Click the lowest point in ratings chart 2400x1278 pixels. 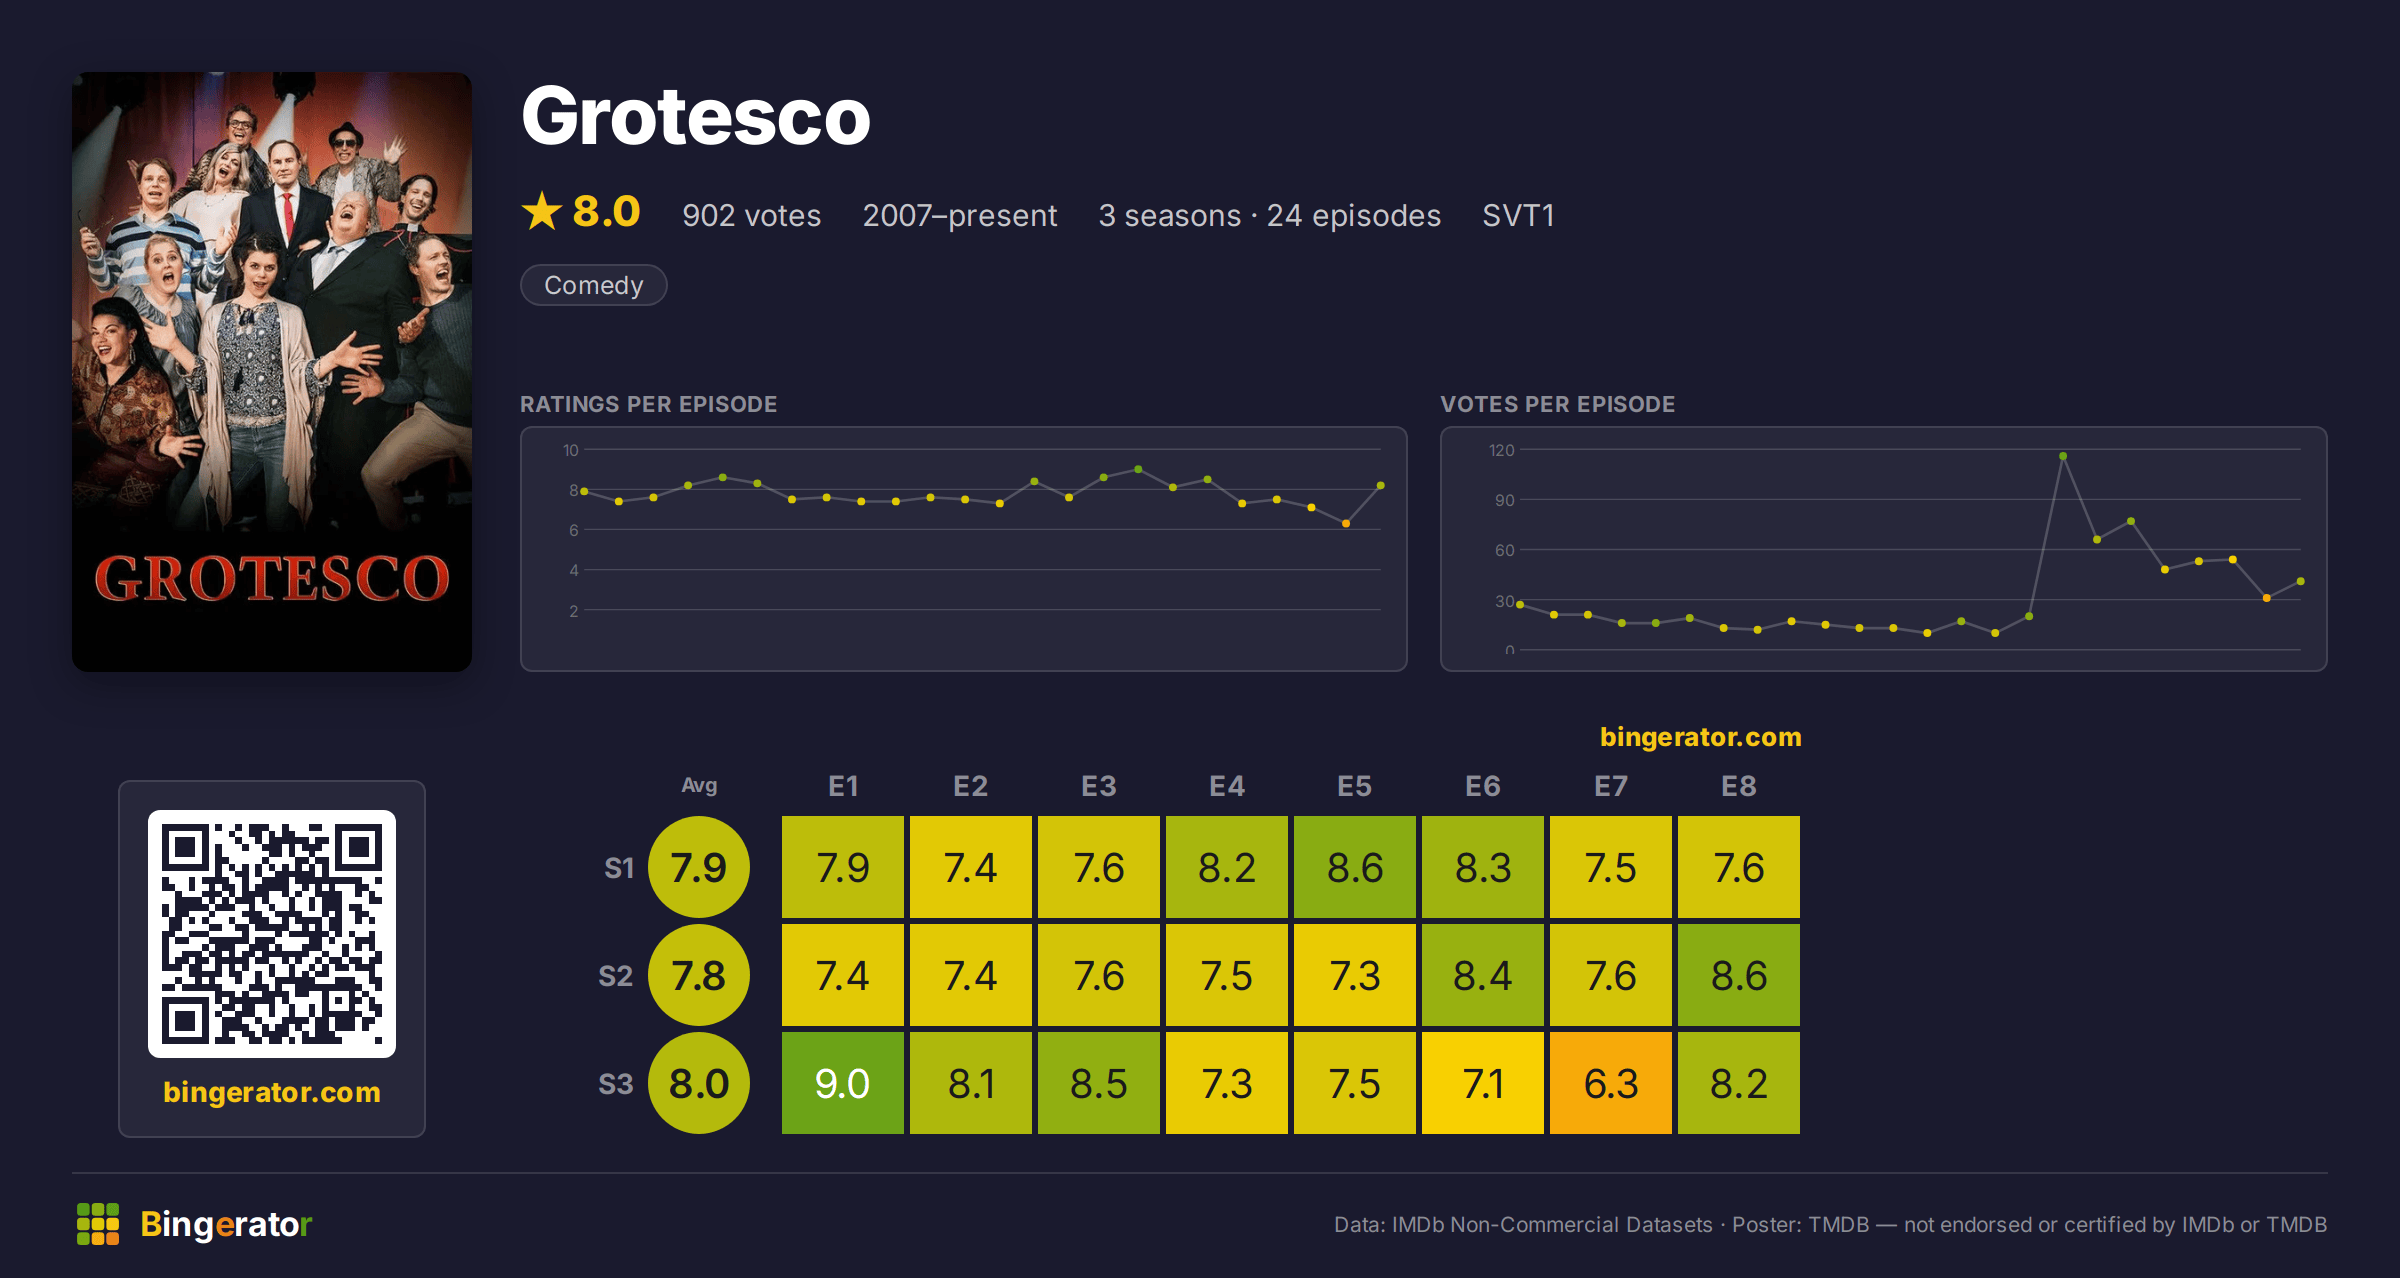[1346, 523]
